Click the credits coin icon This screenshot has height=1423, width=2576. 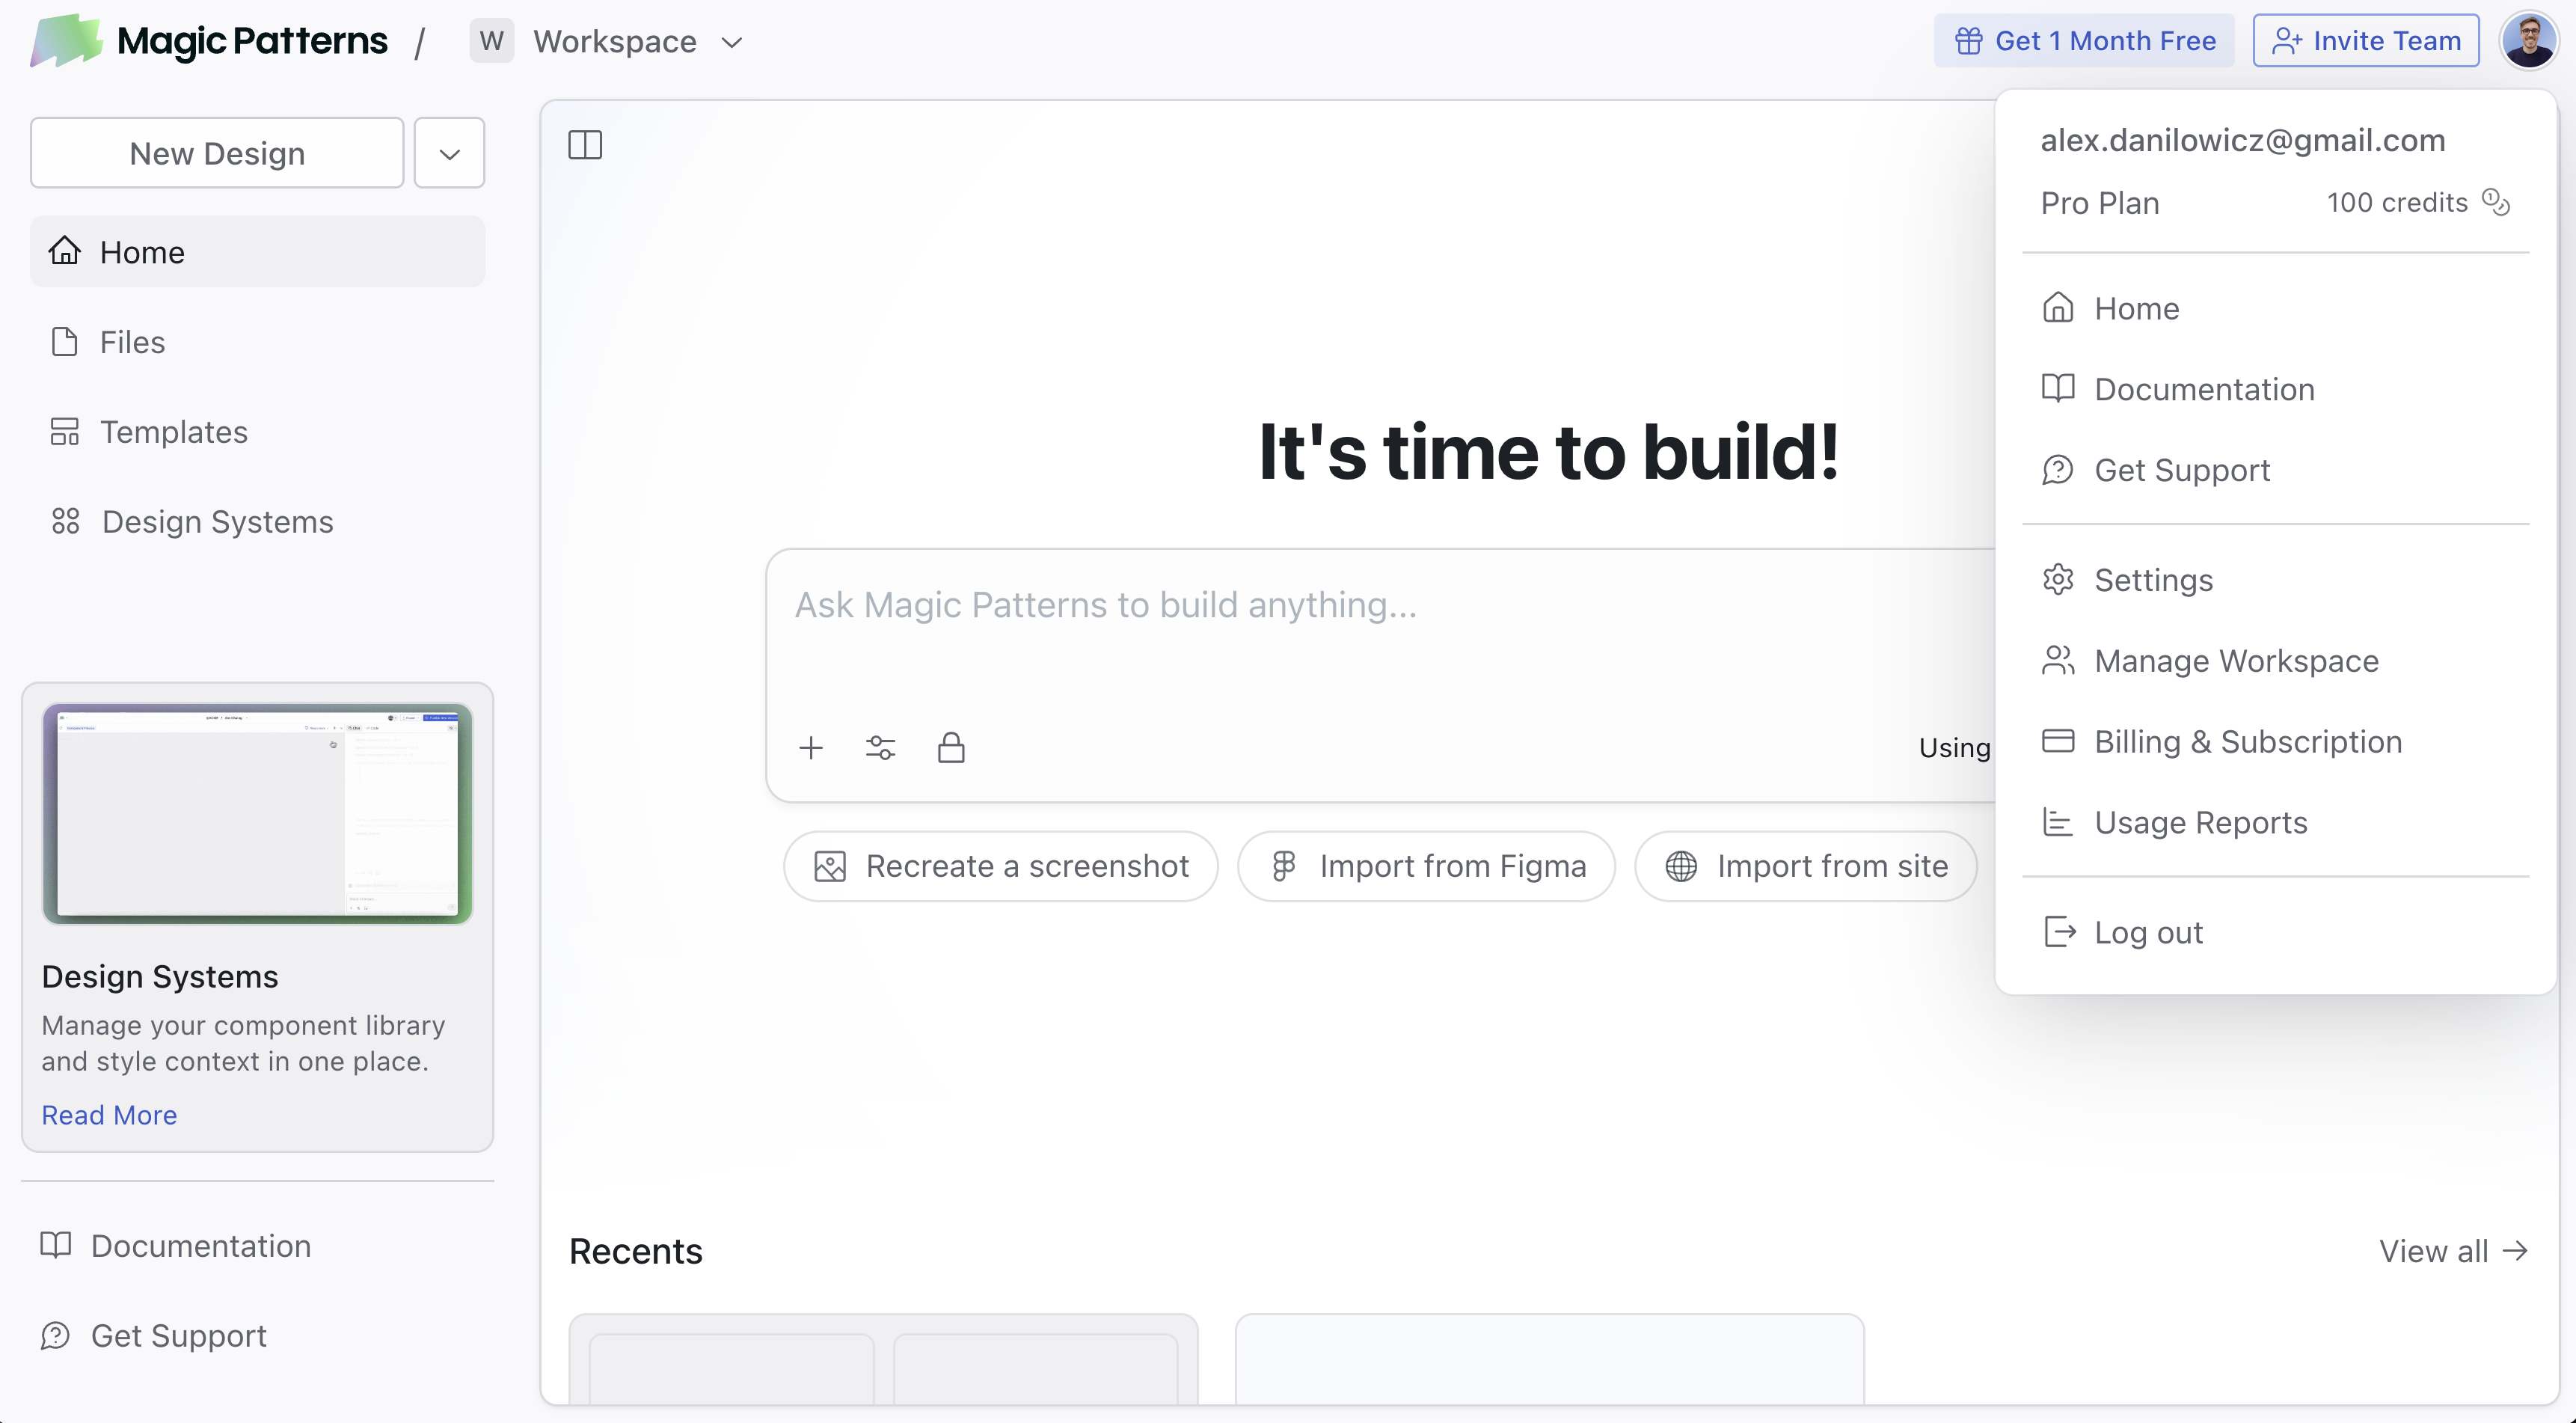click(x=2496, y=202)
